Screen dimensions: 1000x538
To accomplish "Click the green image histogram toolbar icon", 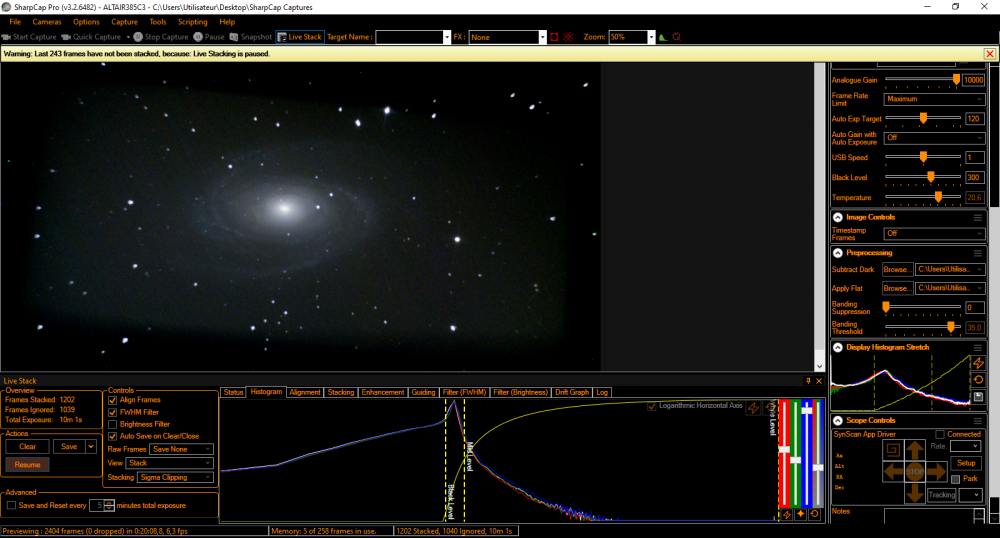I will (x=663, y=37).
